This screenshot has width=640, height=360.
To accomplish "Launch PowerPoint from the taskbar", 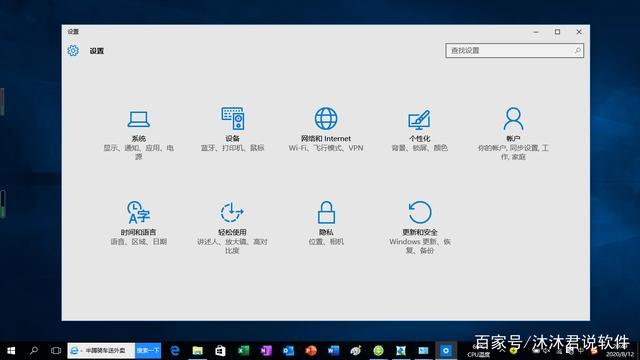I will (311, 351).
